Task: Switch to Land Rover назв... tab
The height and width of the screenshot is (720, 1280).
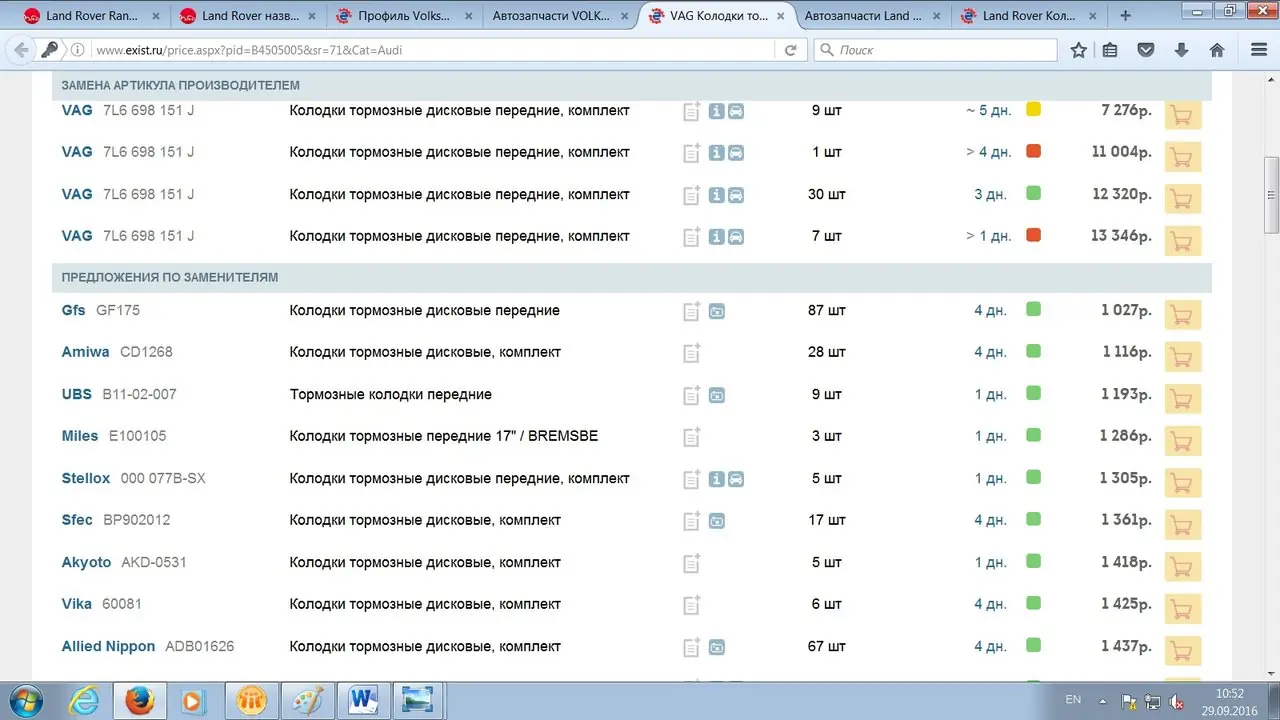Action: point(247,16)
